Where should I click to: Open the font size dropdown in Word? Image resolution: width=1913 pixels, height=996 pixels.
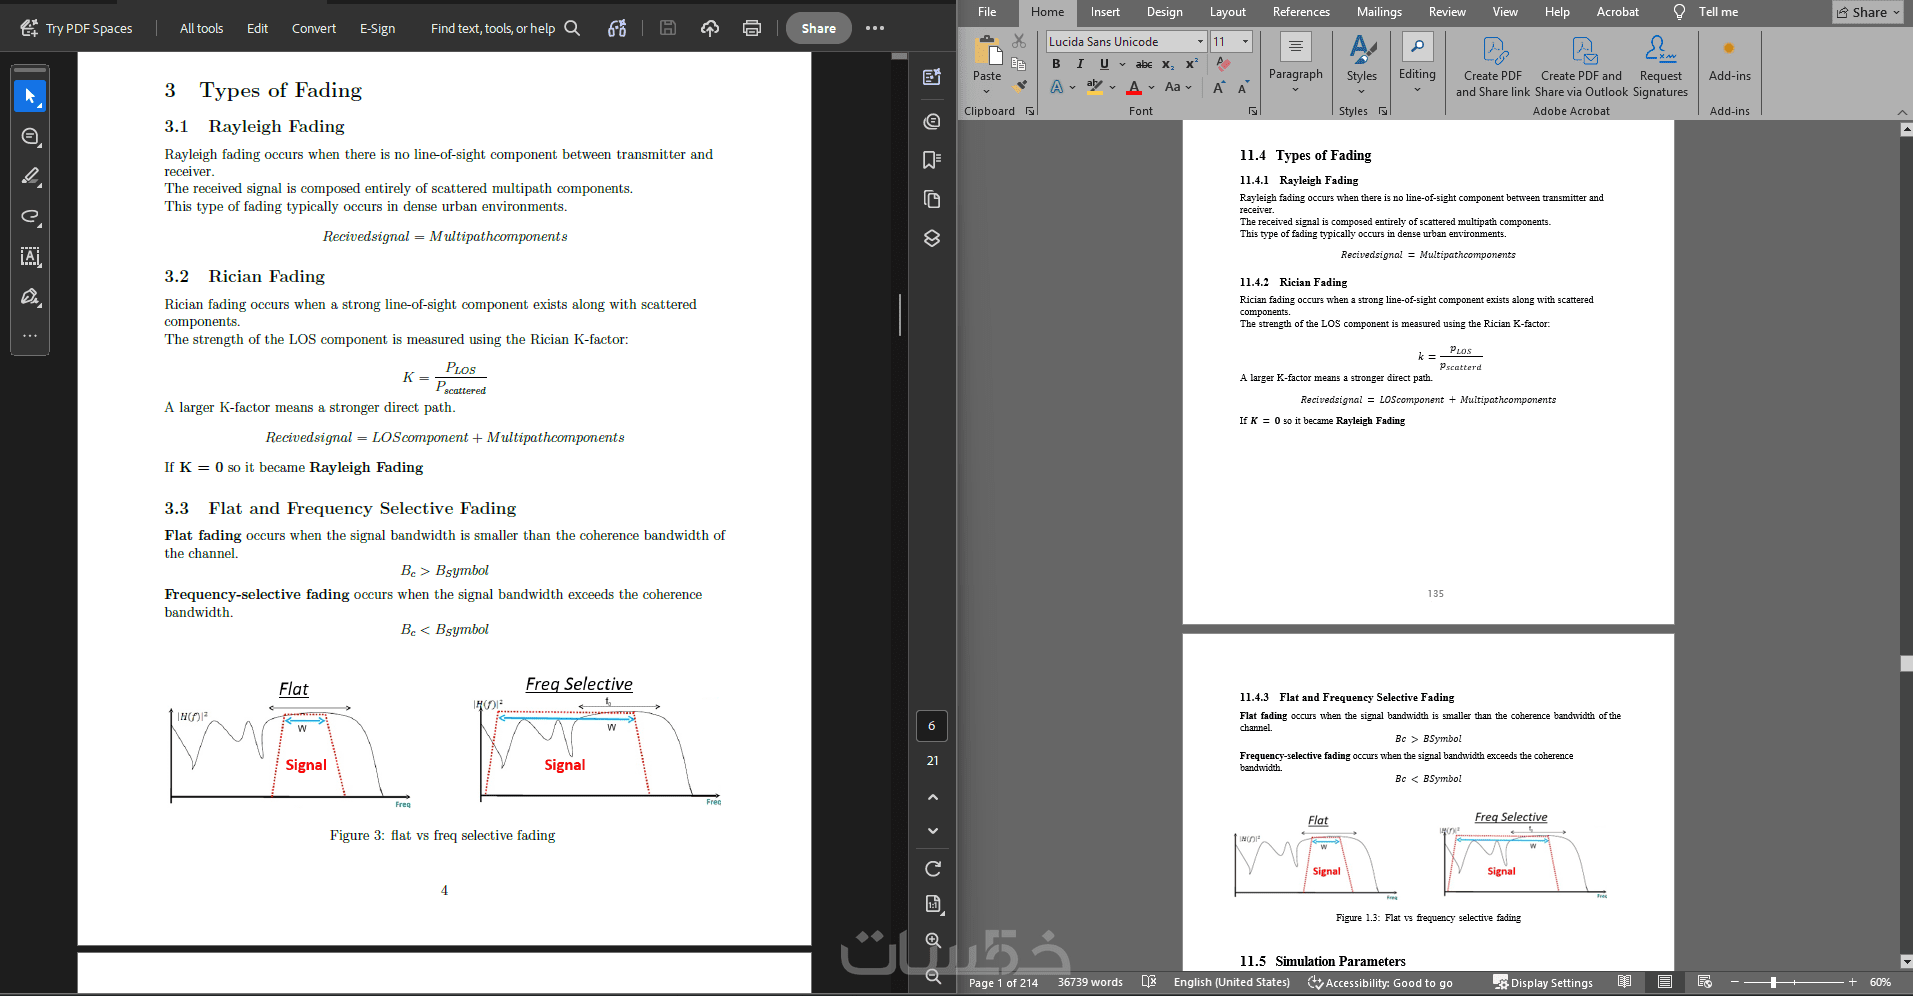pos(1245,41)
